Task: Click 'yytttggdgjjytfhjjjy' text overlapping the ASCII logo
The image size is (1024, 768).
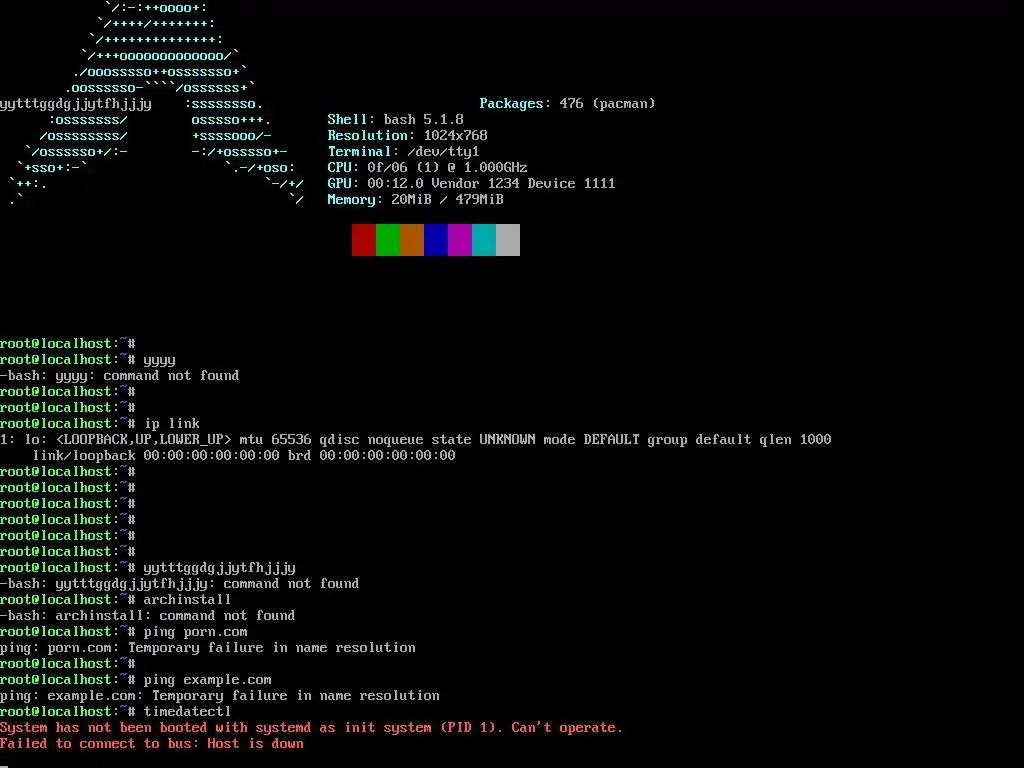Action: (76, 104)
